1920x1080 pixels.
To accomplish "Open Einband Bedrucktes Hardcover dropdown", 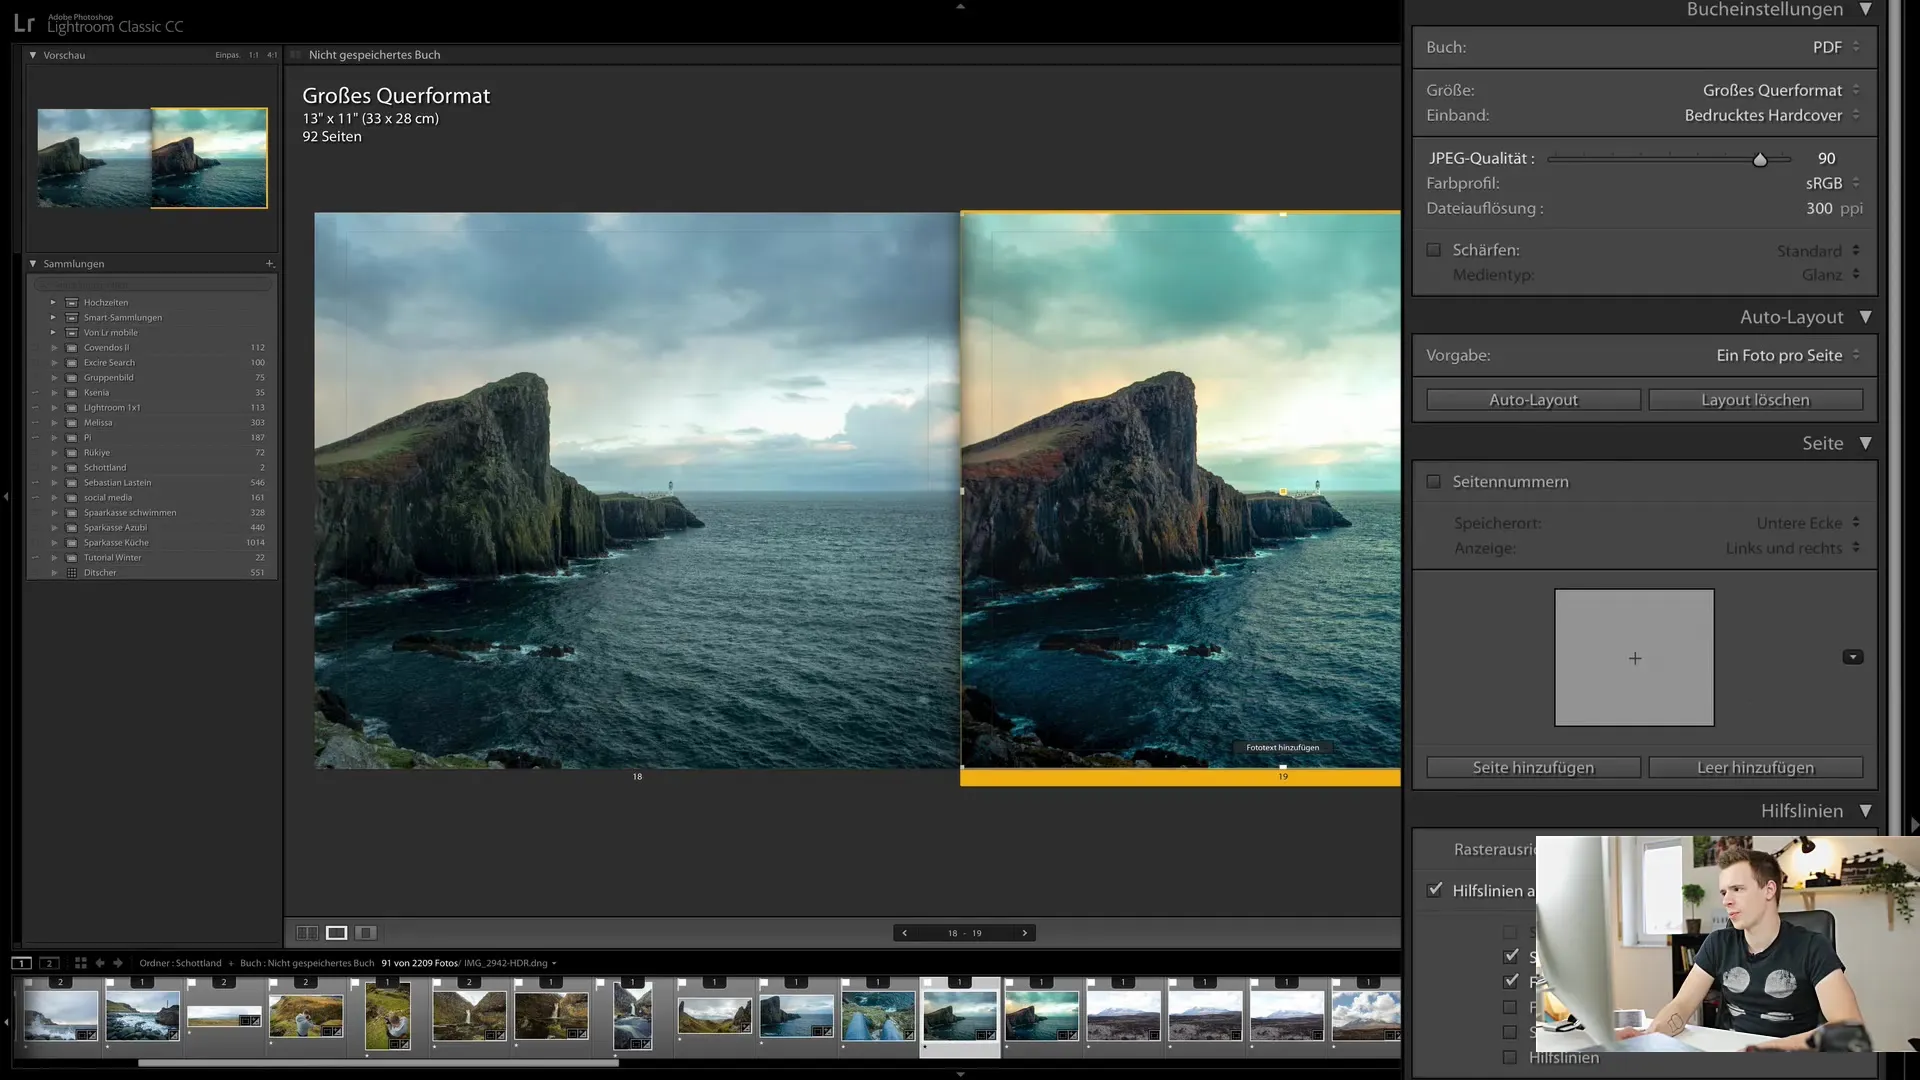I will pyautogui.click(x=1772, y=115).
